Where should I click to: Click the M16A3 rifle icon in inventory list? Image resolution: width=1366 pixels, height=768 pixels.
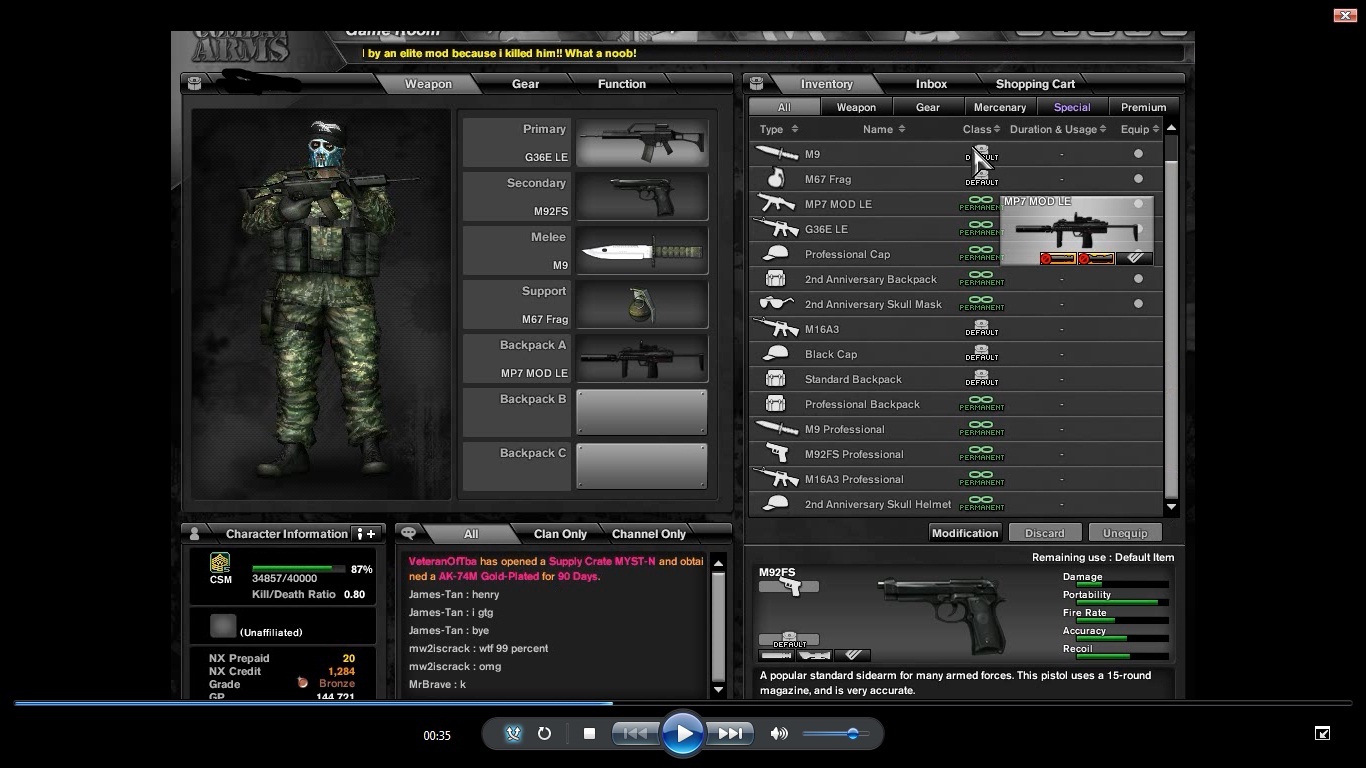click(x=777, y=329)
